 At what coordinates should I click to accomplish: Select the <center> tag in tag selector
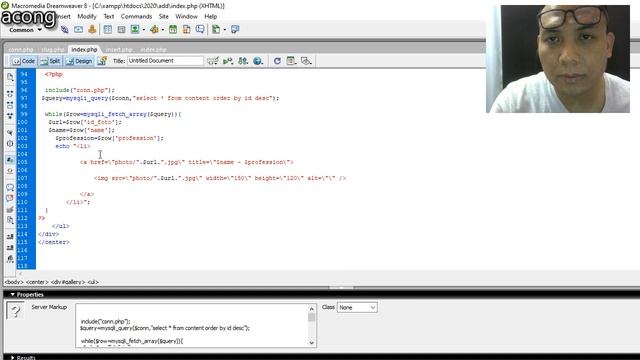[x=37, y=282]
